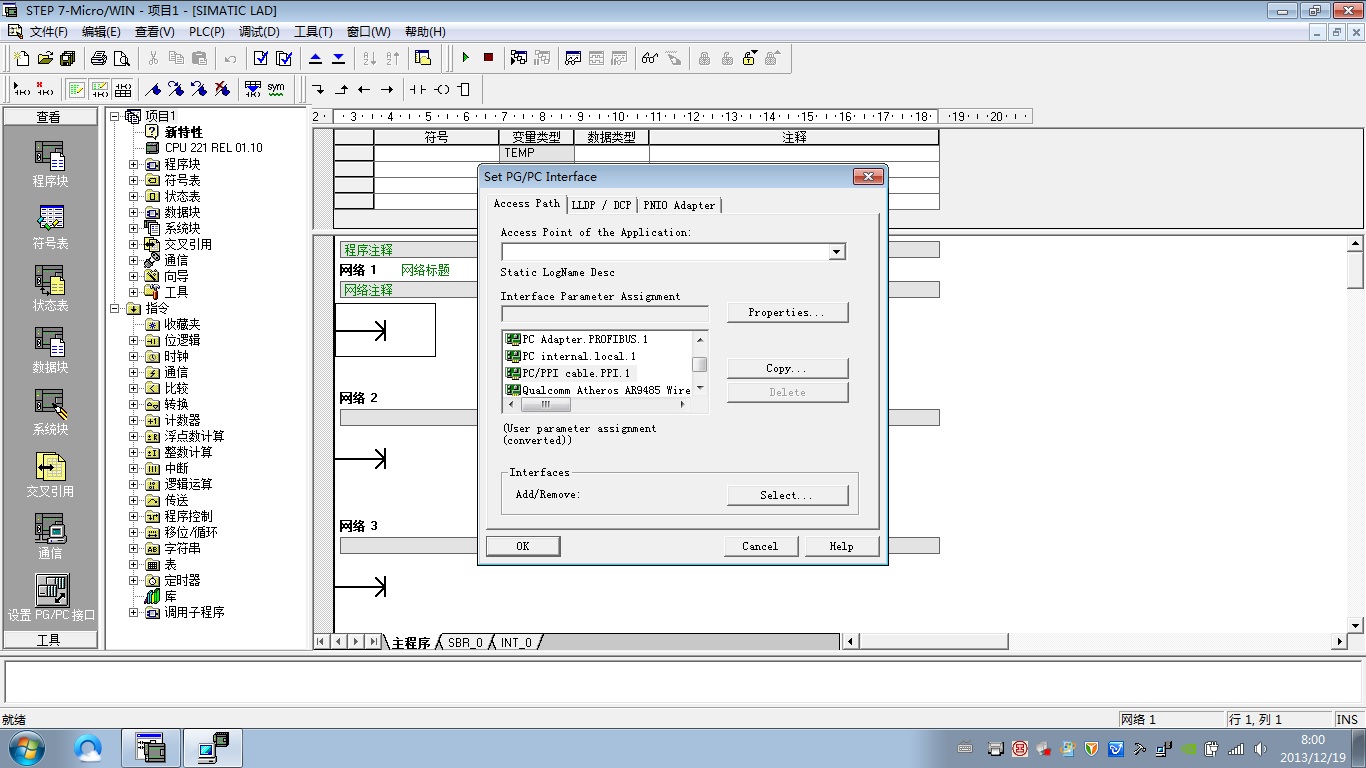The width and height of the screenshot is (1366, 768).
Task: Select PC Adapter.PROFIBUS.1 in the interface list
Action: [578, 339]
